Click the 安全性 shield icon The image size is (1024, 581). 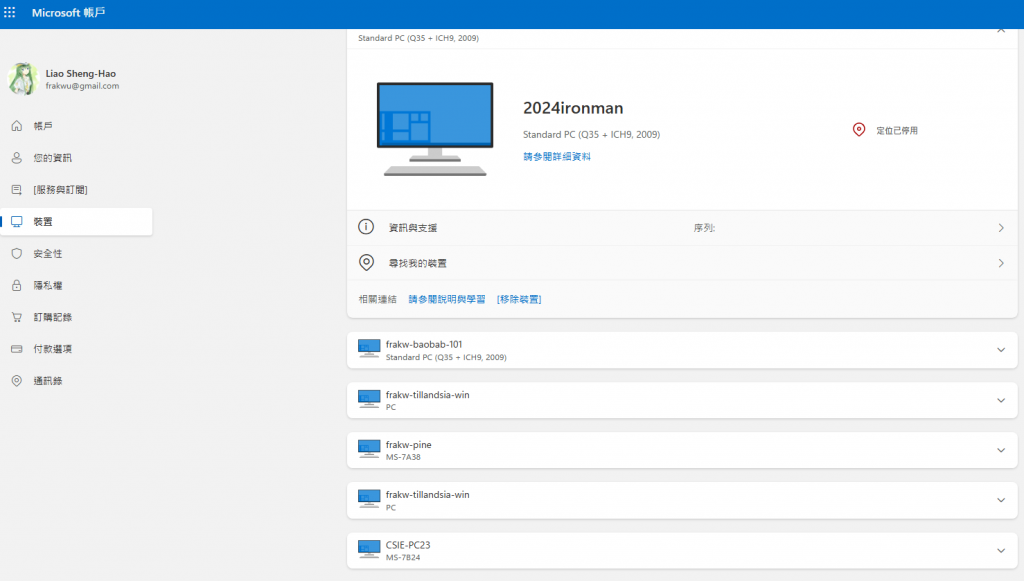[17, 253]
